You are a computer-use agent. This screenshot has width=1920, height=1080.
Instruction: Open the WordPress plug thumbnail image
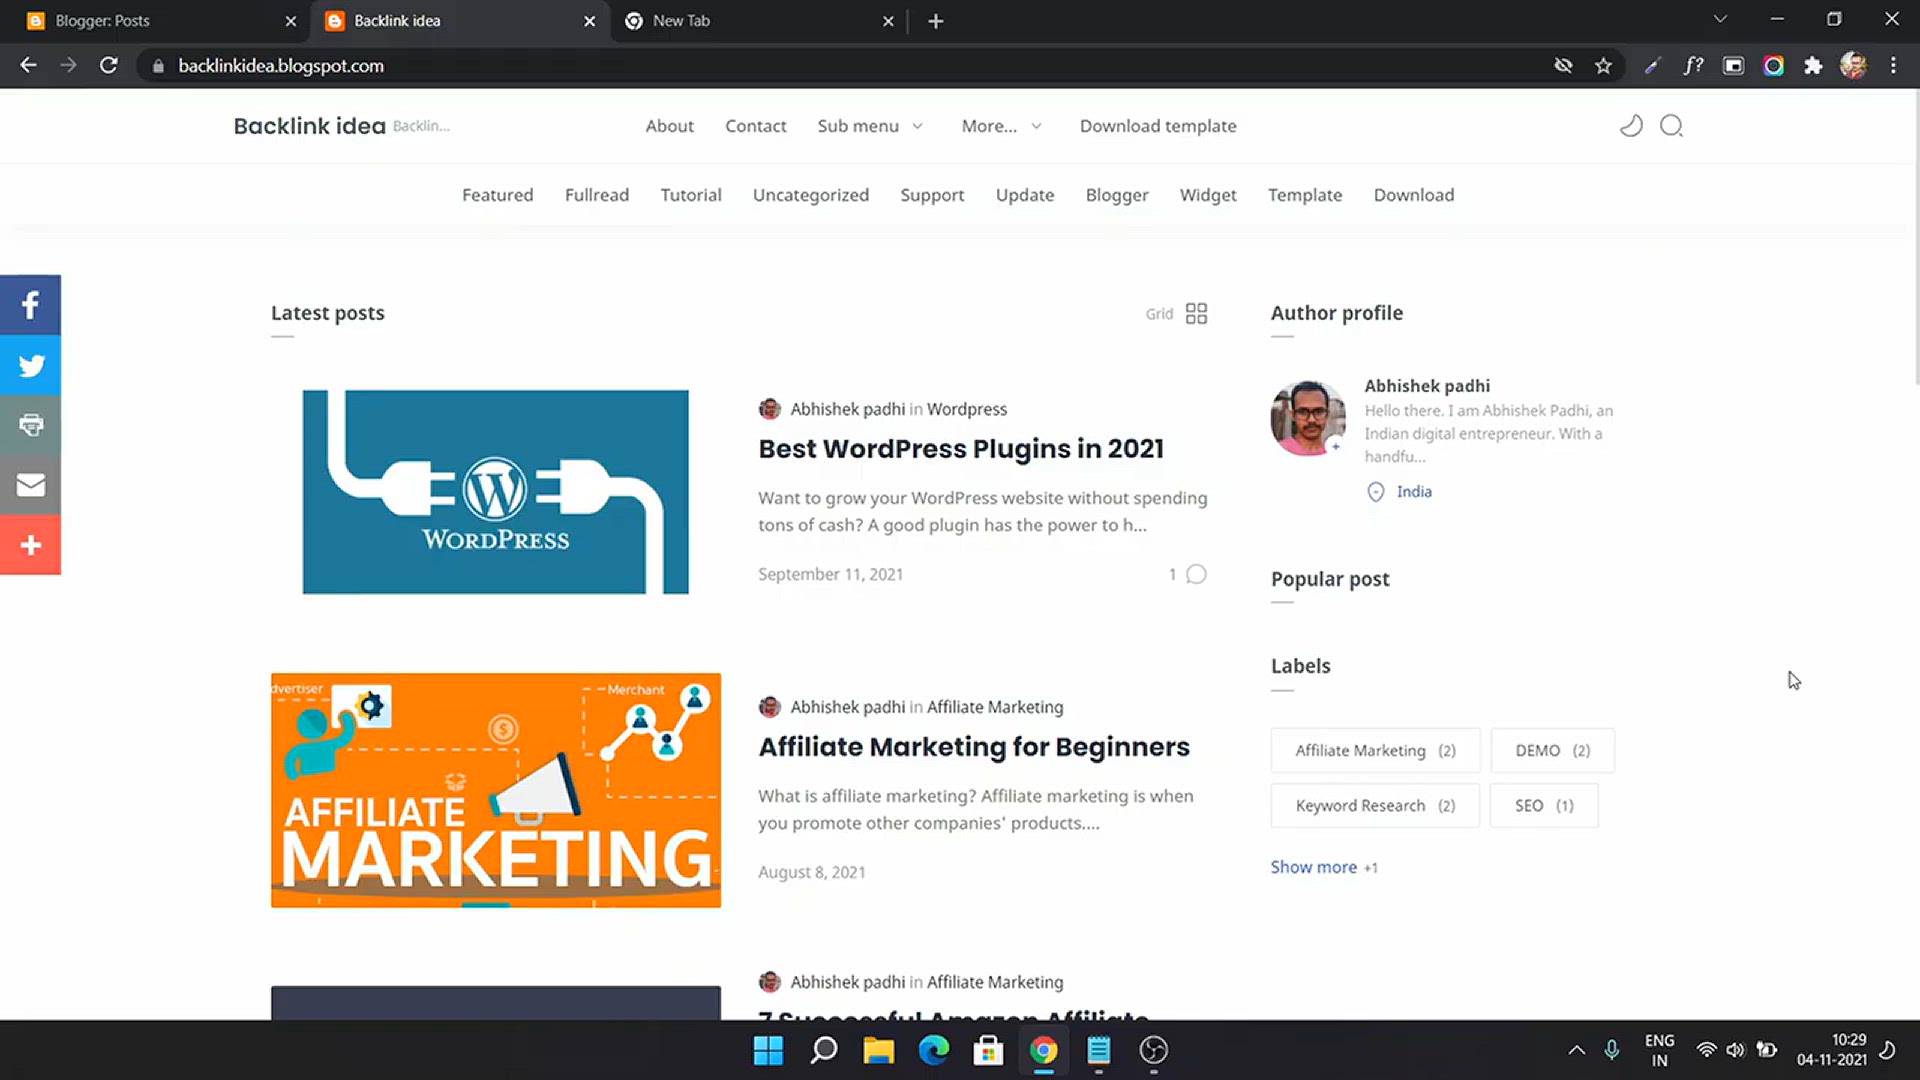pos(495,492)
